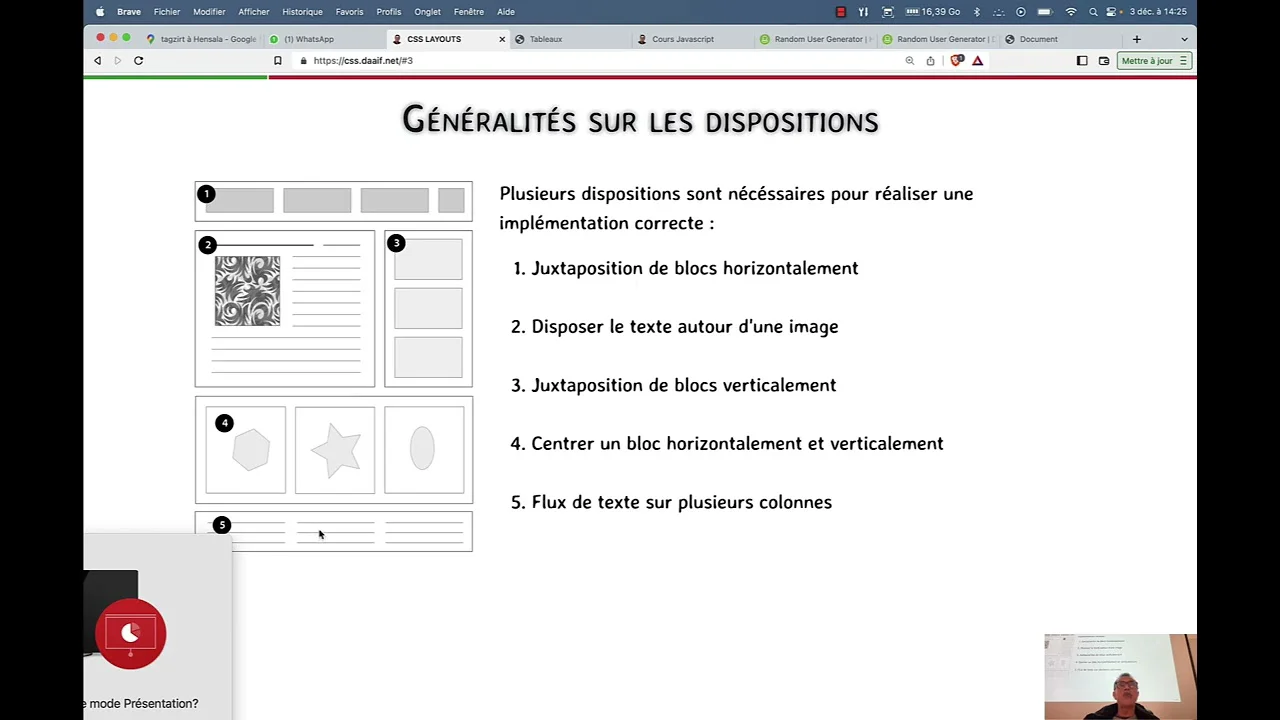
Task: Open the Afficher menu
Action: pos(254,12)
